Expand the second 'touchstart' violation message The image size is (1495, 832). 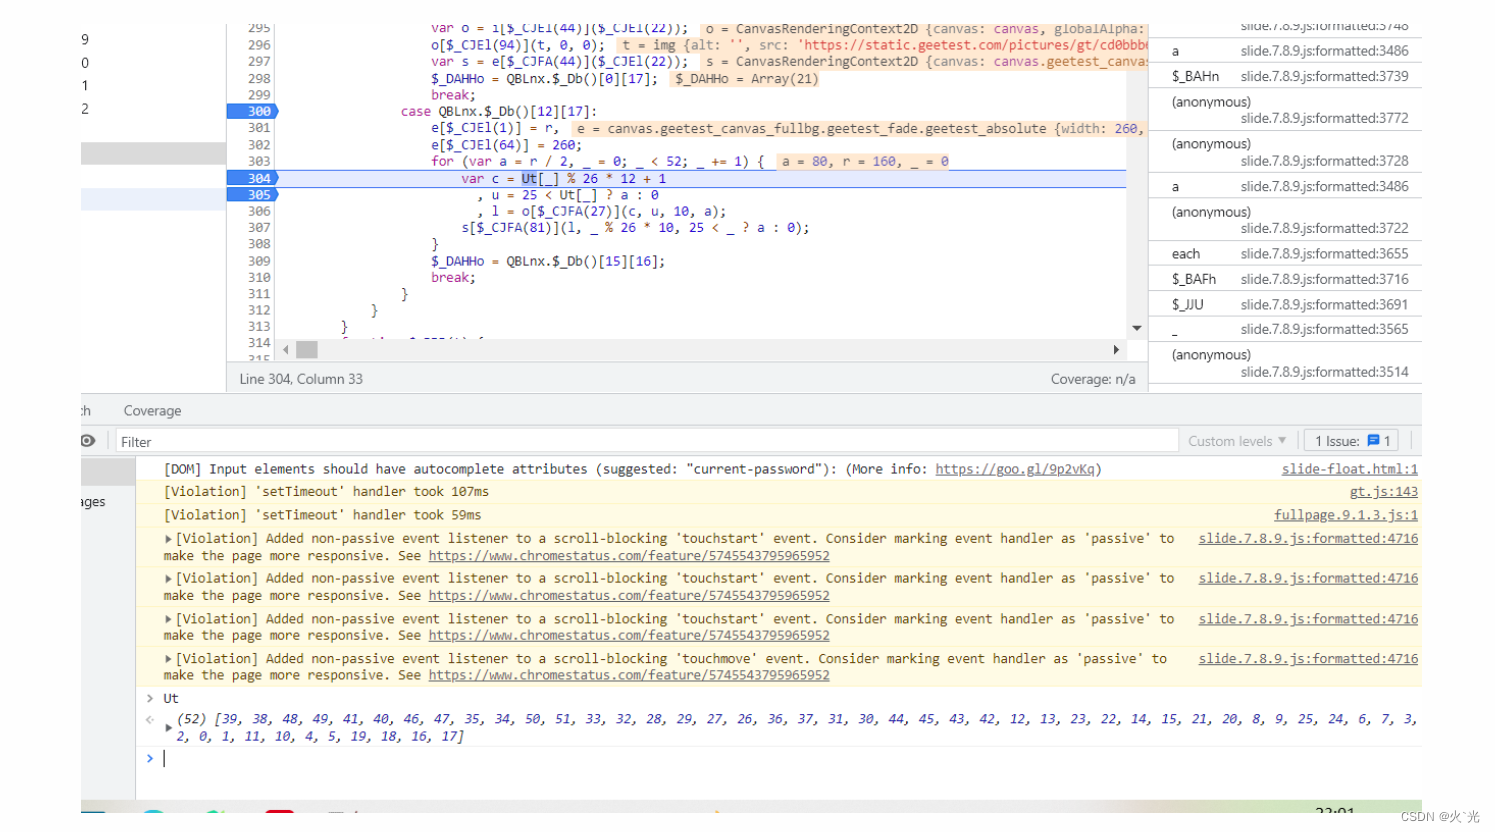click(x=169, y=578)
